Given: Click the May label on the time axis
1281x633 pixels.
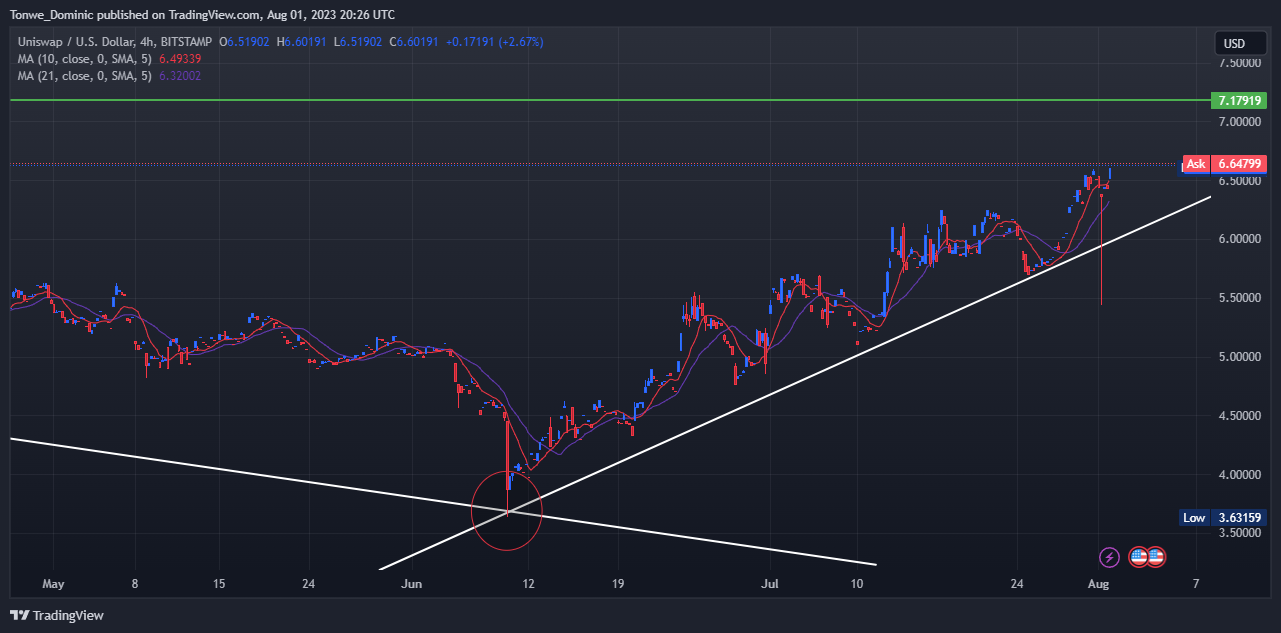Looking at the screenshot, I should tap(53, 583).
